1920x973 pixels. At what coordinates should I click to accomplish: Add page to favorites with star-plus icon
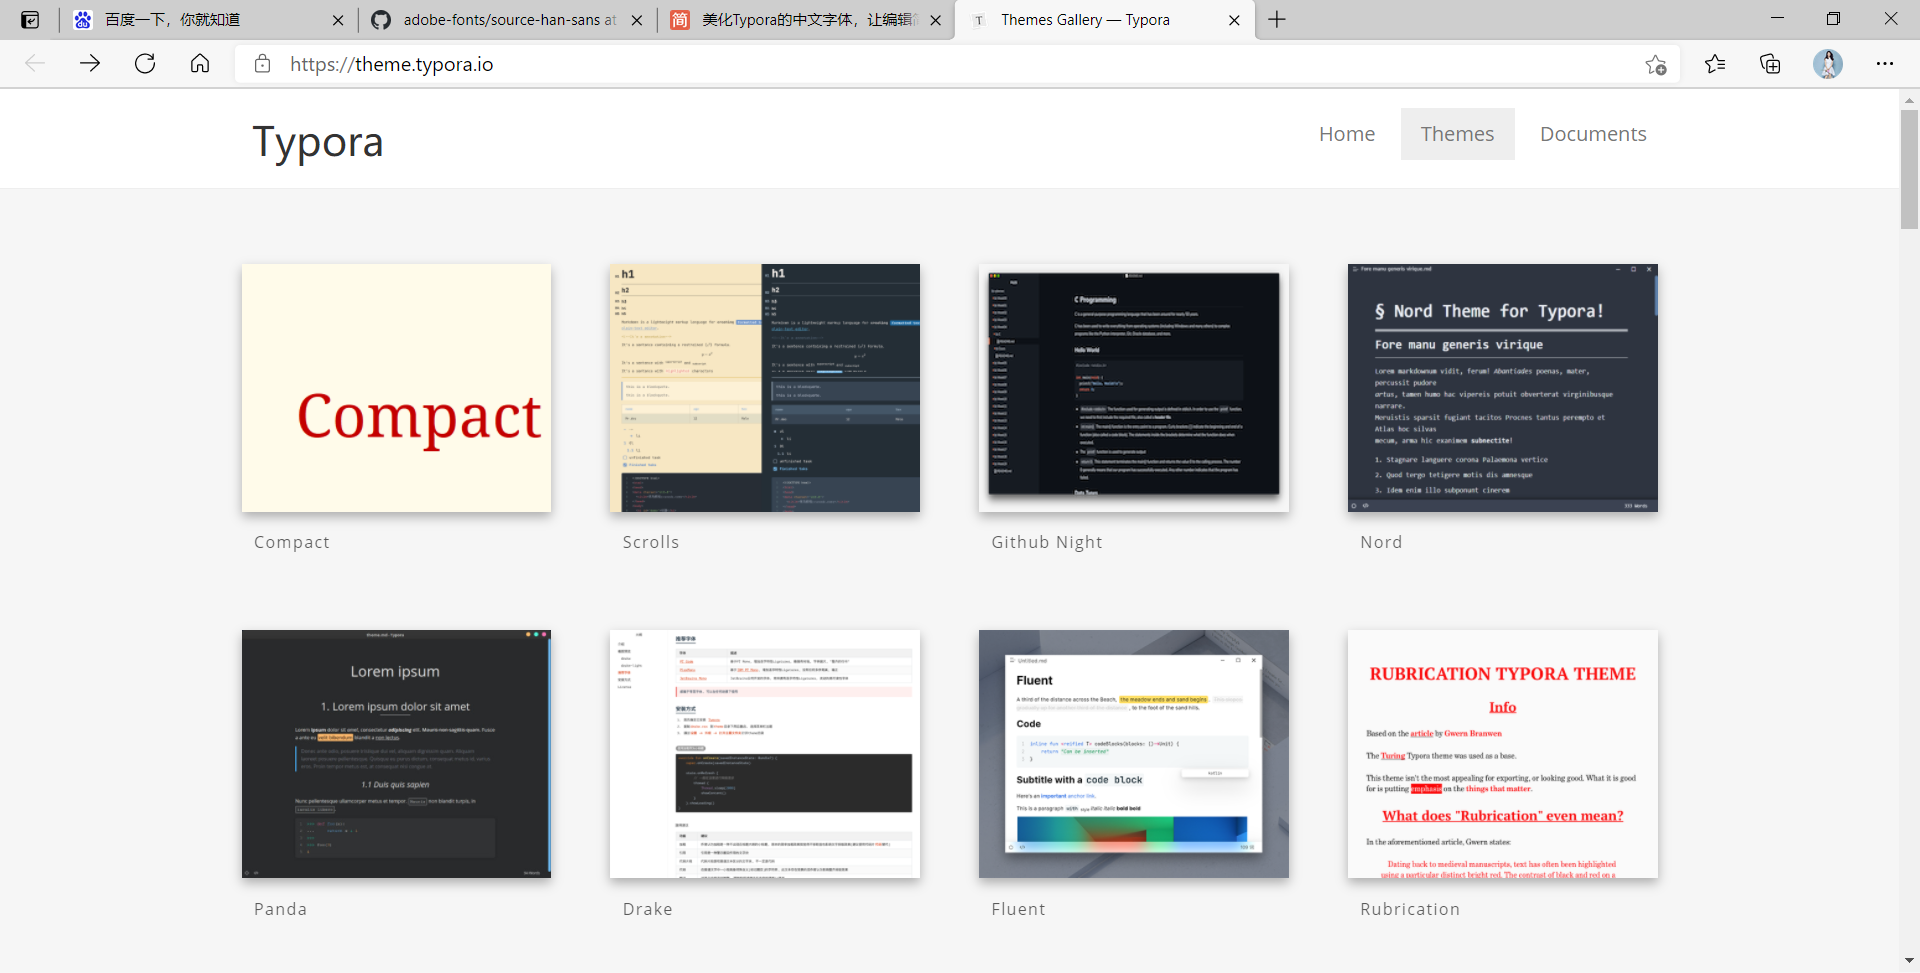1656,65
